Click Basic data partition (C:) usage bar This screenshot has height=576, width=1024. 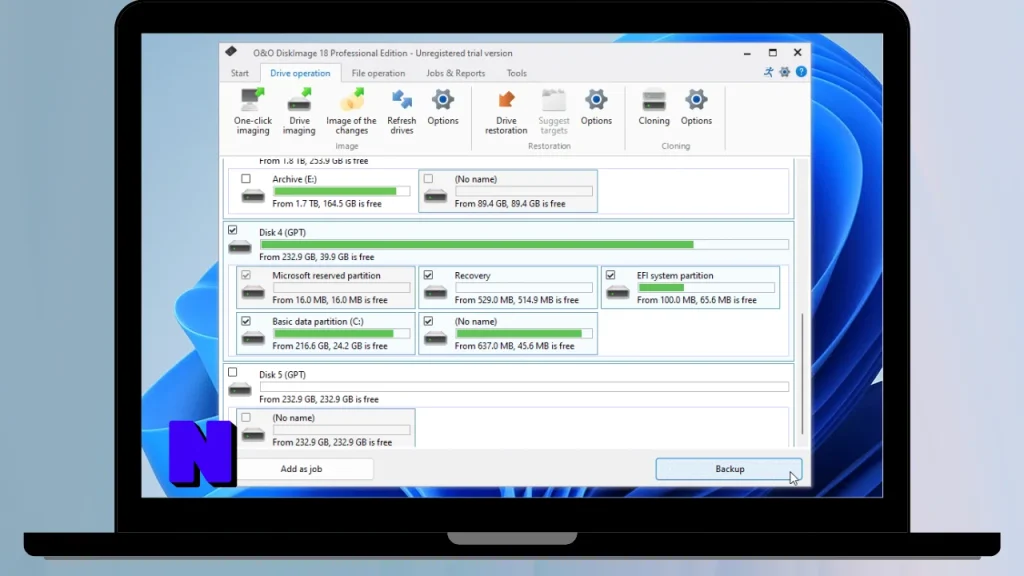(342, 333)
